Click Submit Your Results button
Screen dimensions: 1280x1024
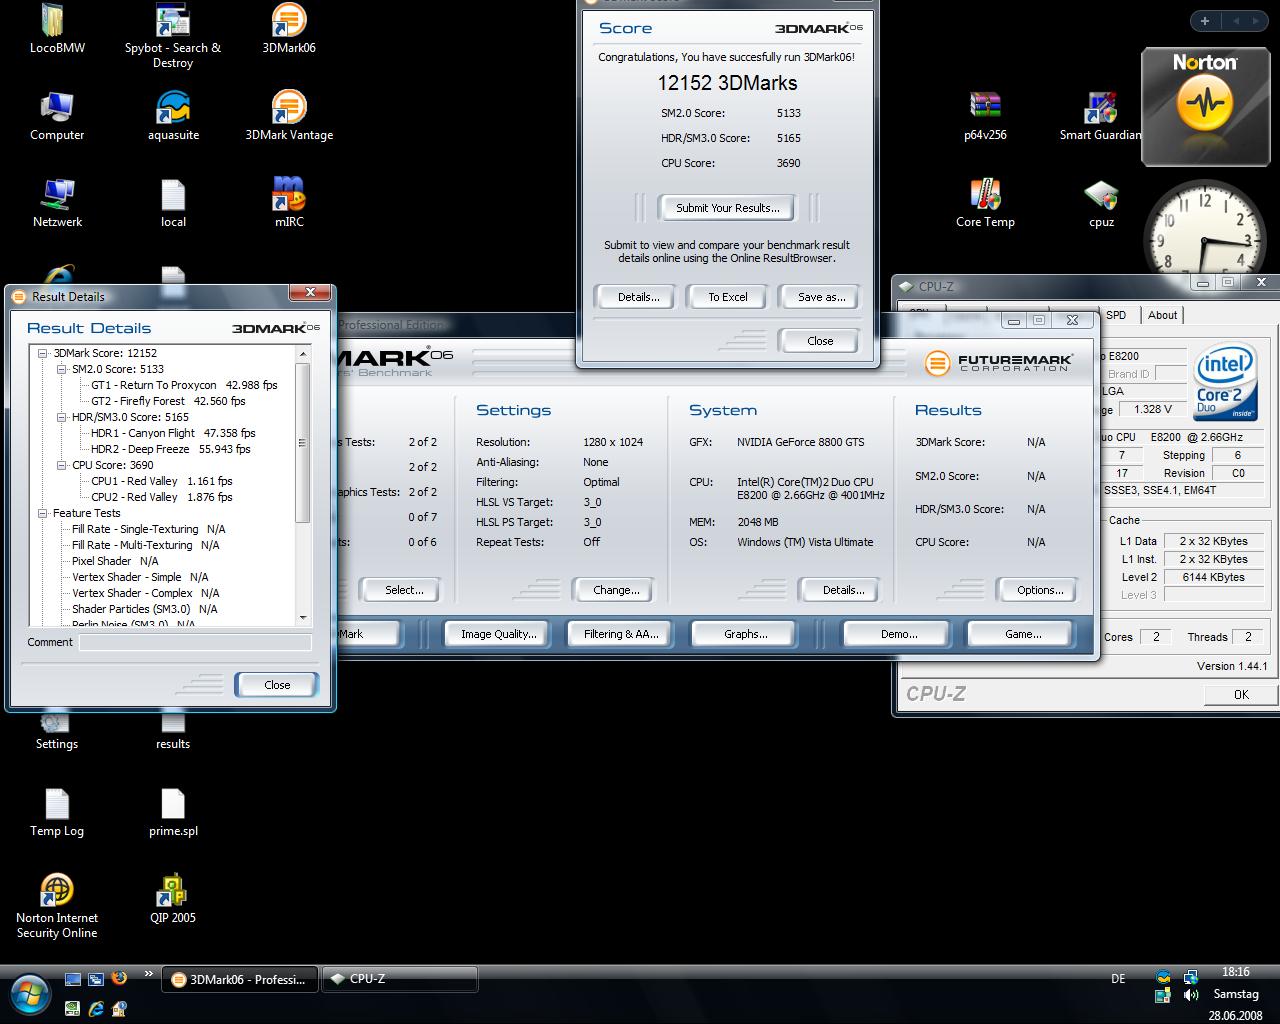tap(727, 208)
